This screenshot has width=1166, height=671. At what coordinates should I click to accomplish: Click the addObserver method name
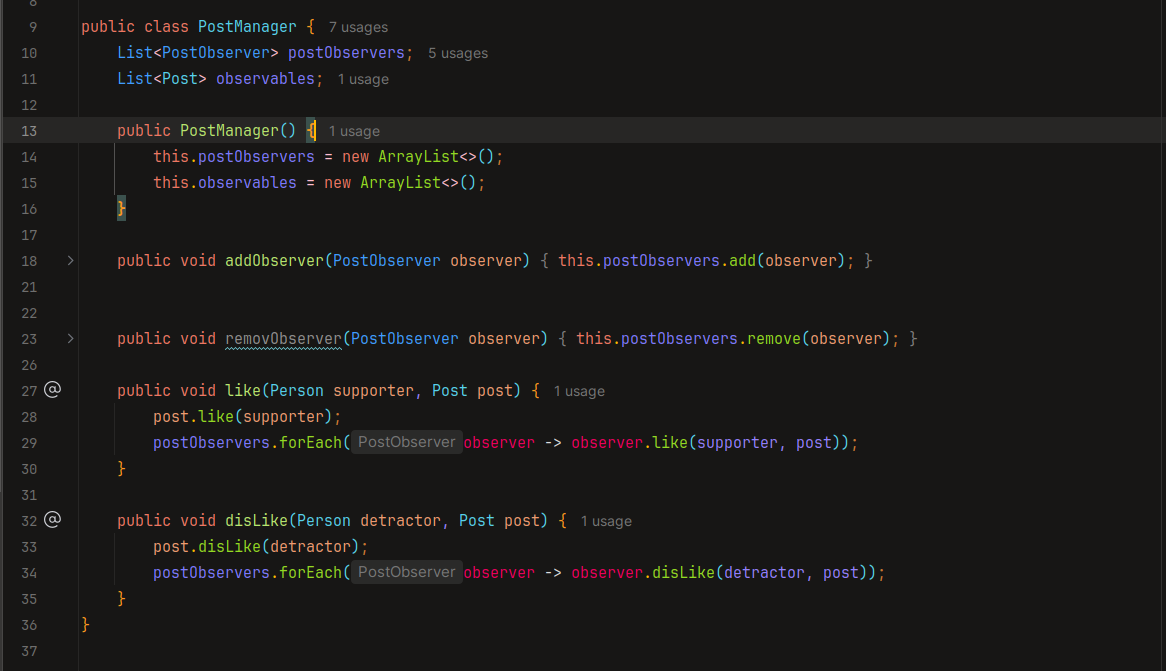point(274,261)
